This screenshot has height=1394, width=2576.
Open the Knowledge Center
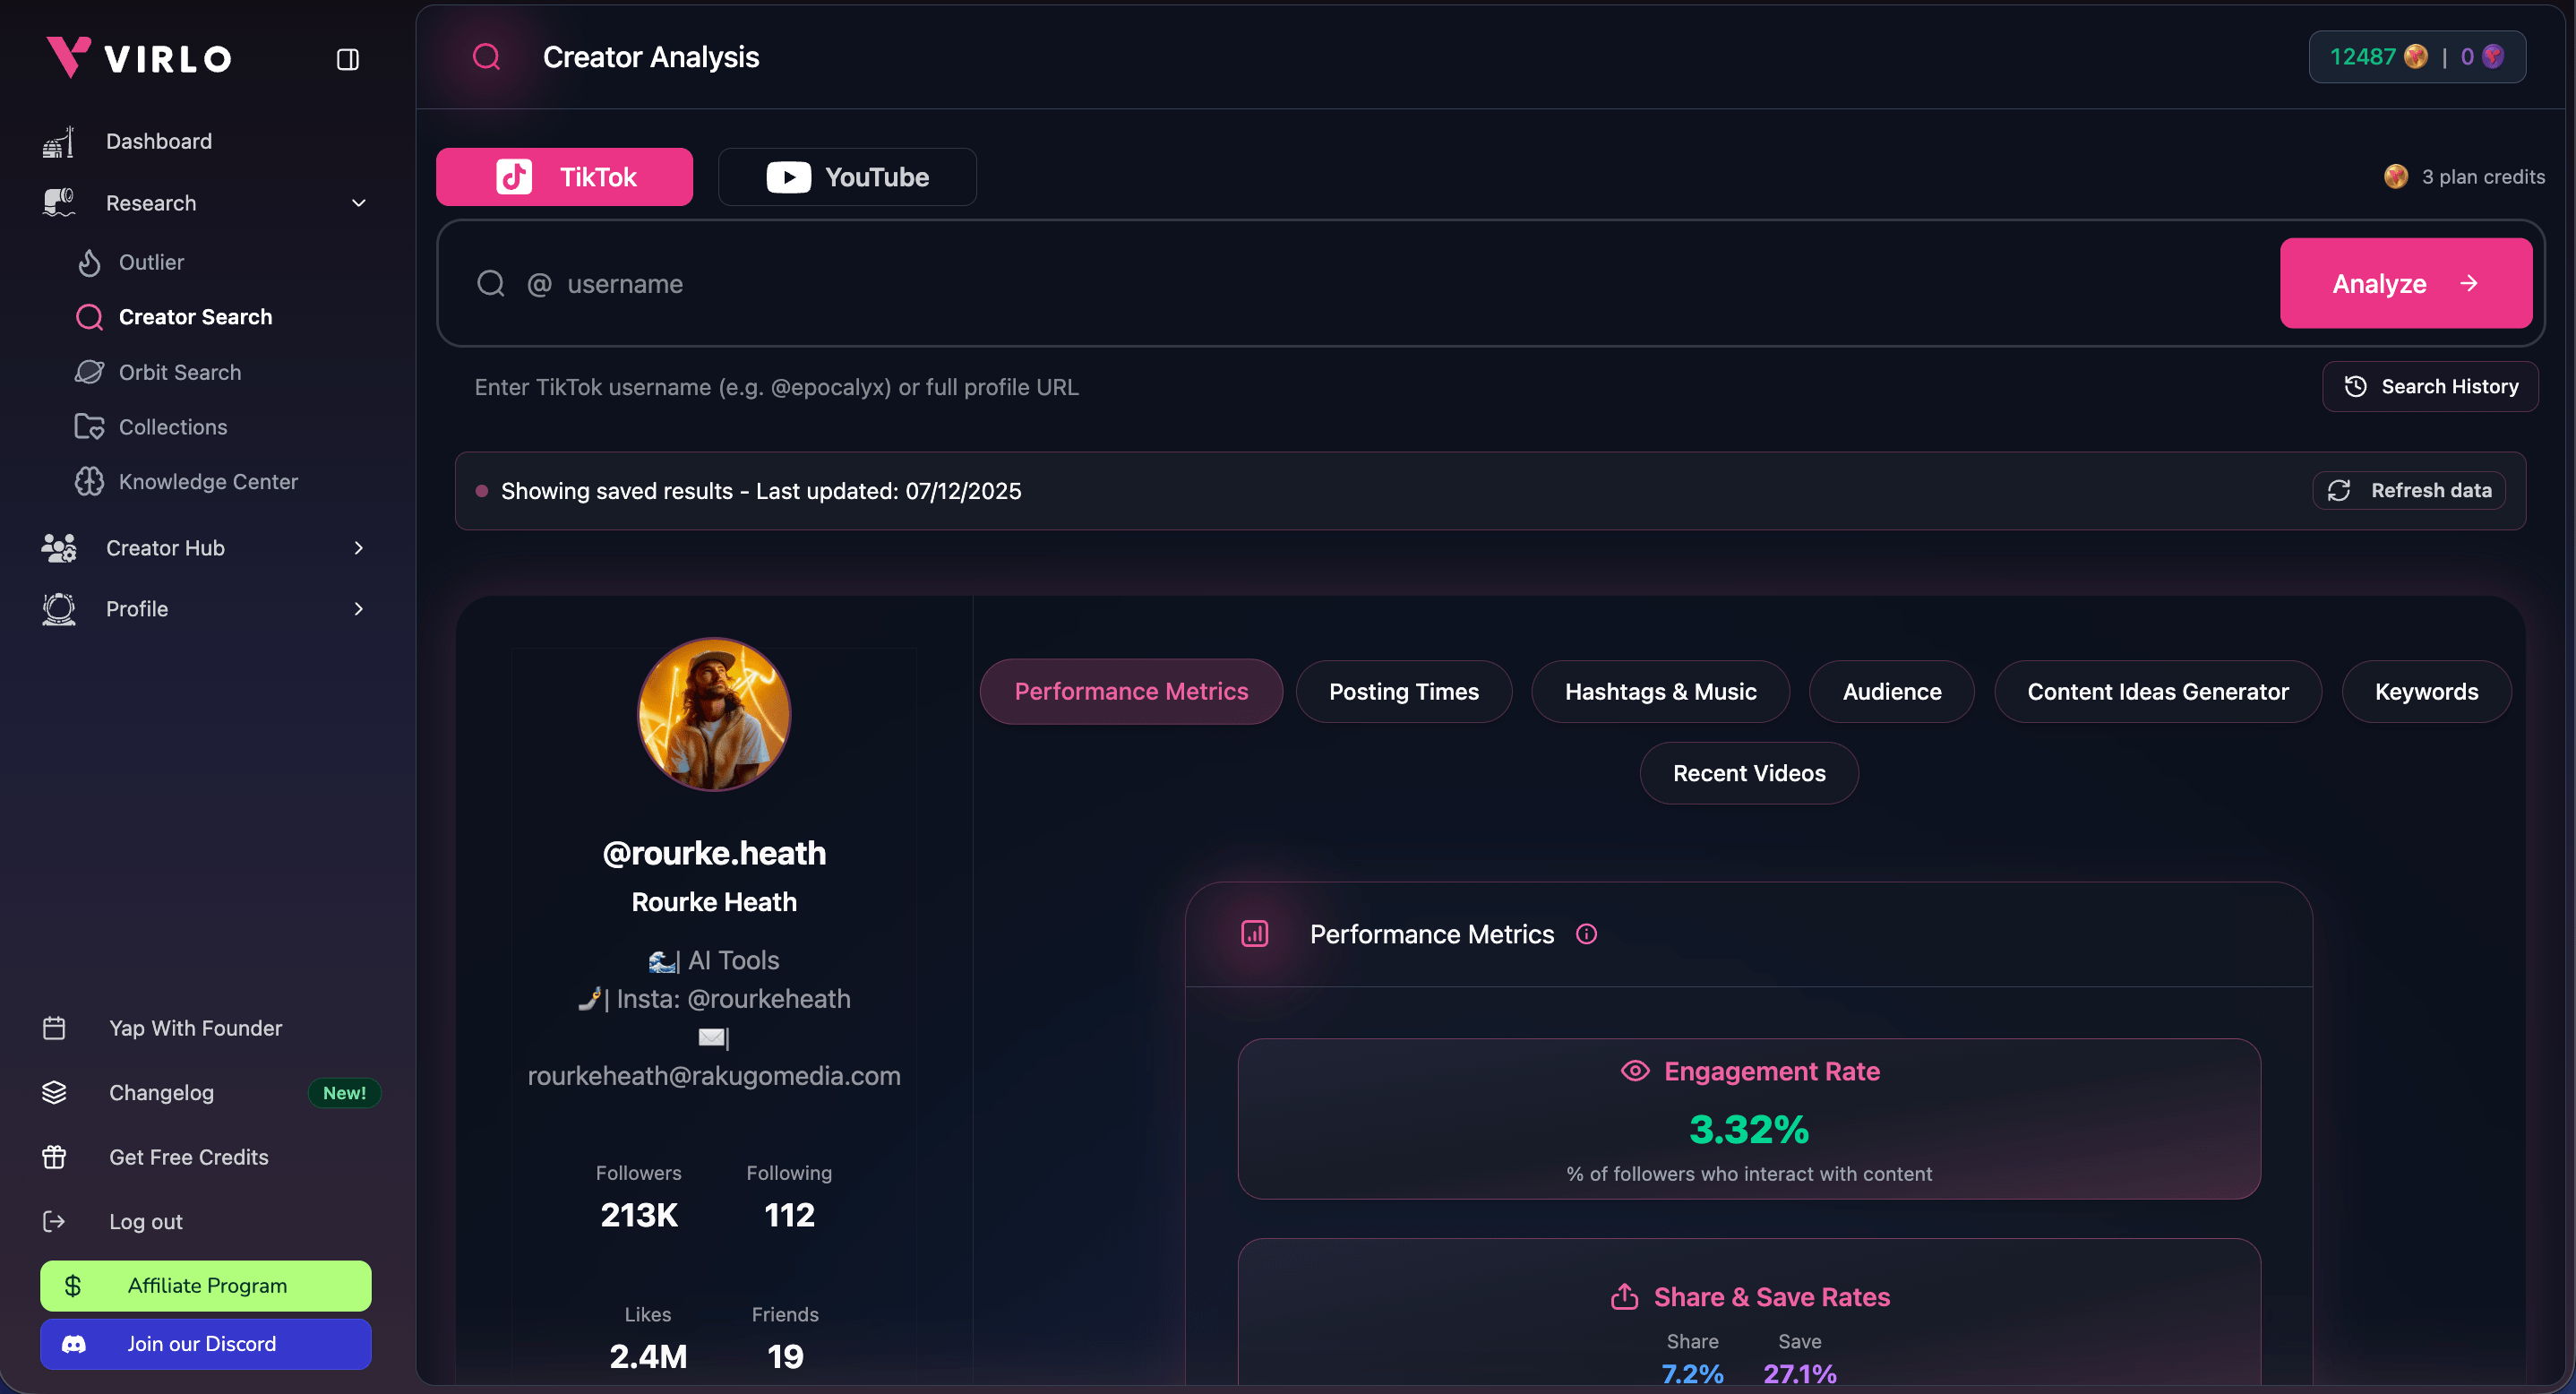tap(208, 481)
